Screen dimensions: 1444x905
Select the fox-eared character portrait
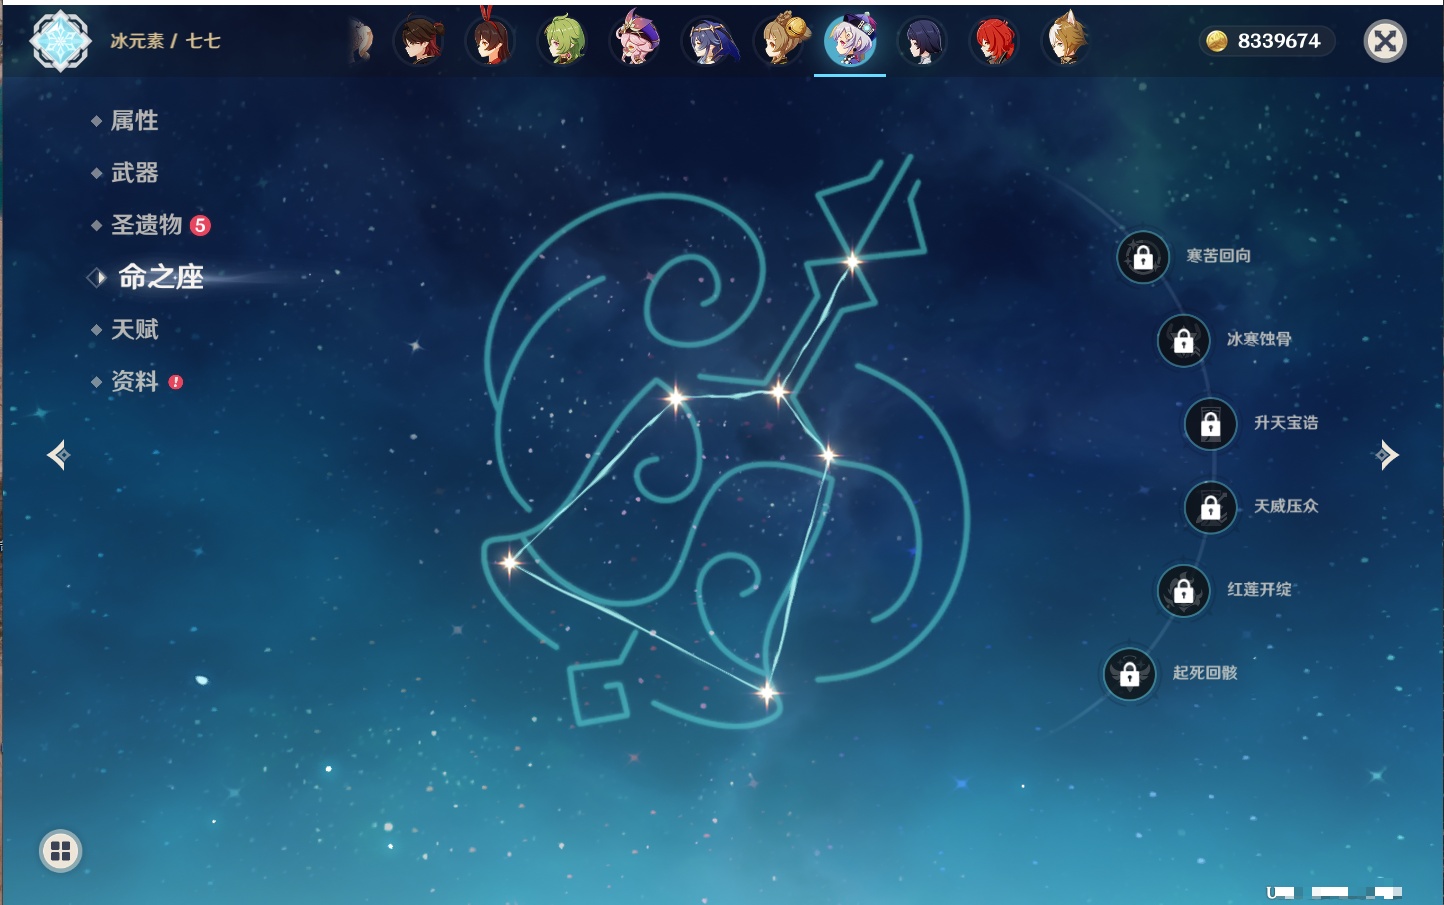tap(1066, 40)
